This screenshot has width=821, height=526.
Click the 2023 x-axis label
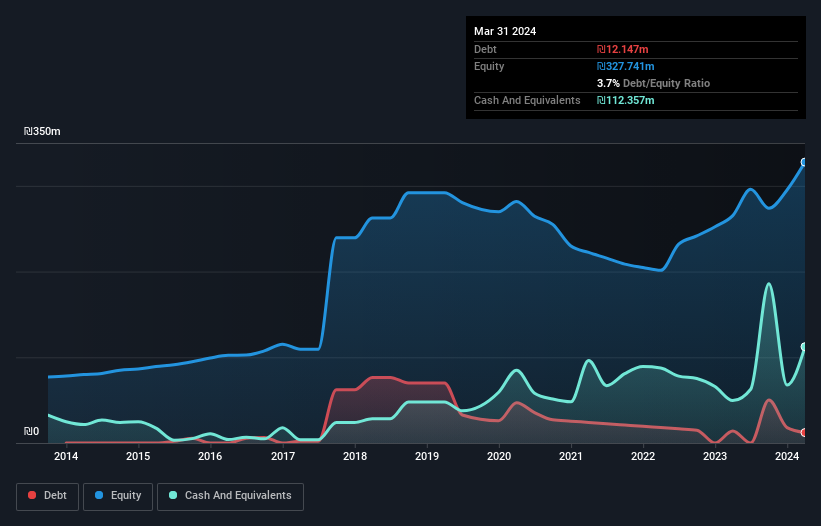(x=715, y=456)
